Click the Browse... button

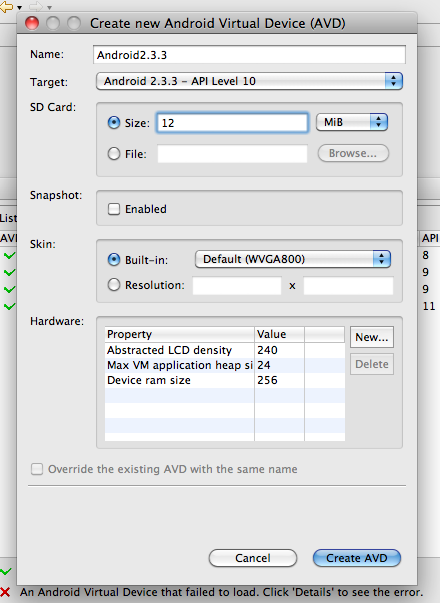pyautogui.click(x=353, y=153)
